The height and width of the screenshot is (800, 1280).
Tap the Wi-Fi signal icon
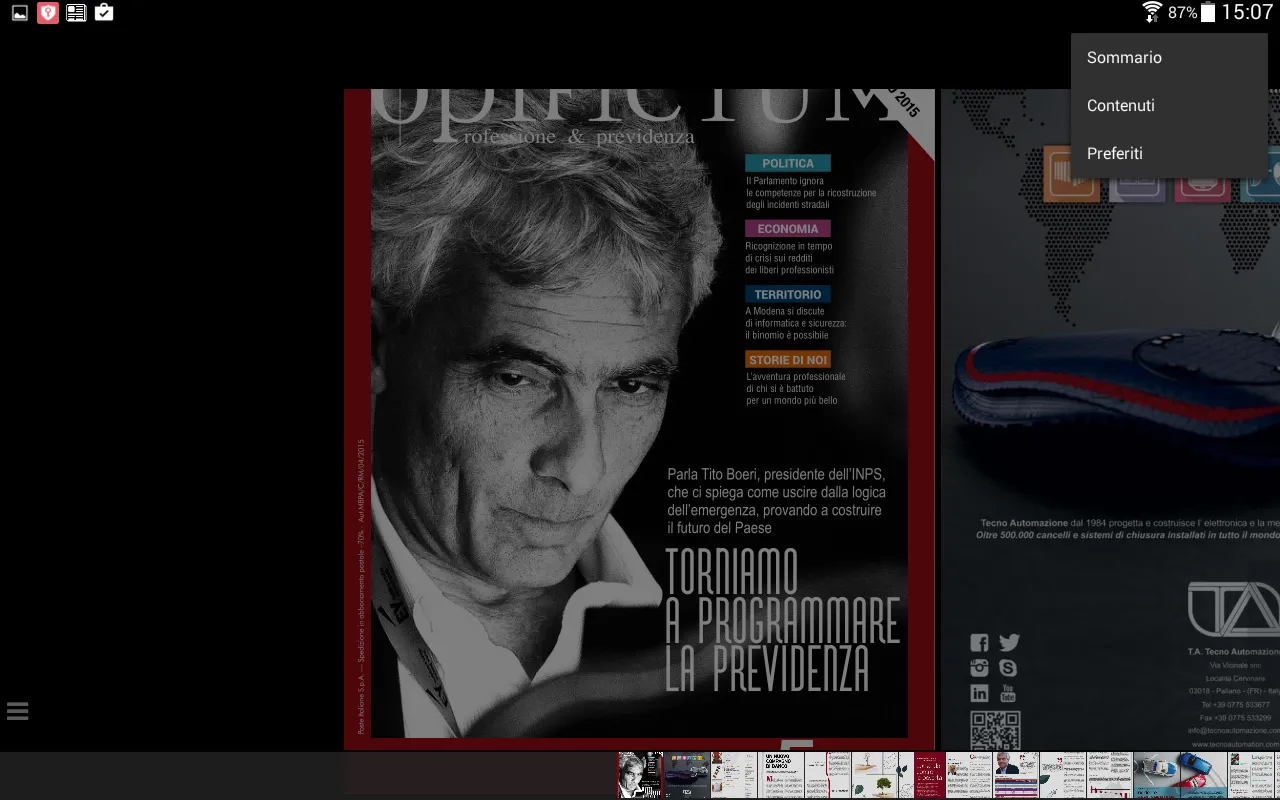1152,12
